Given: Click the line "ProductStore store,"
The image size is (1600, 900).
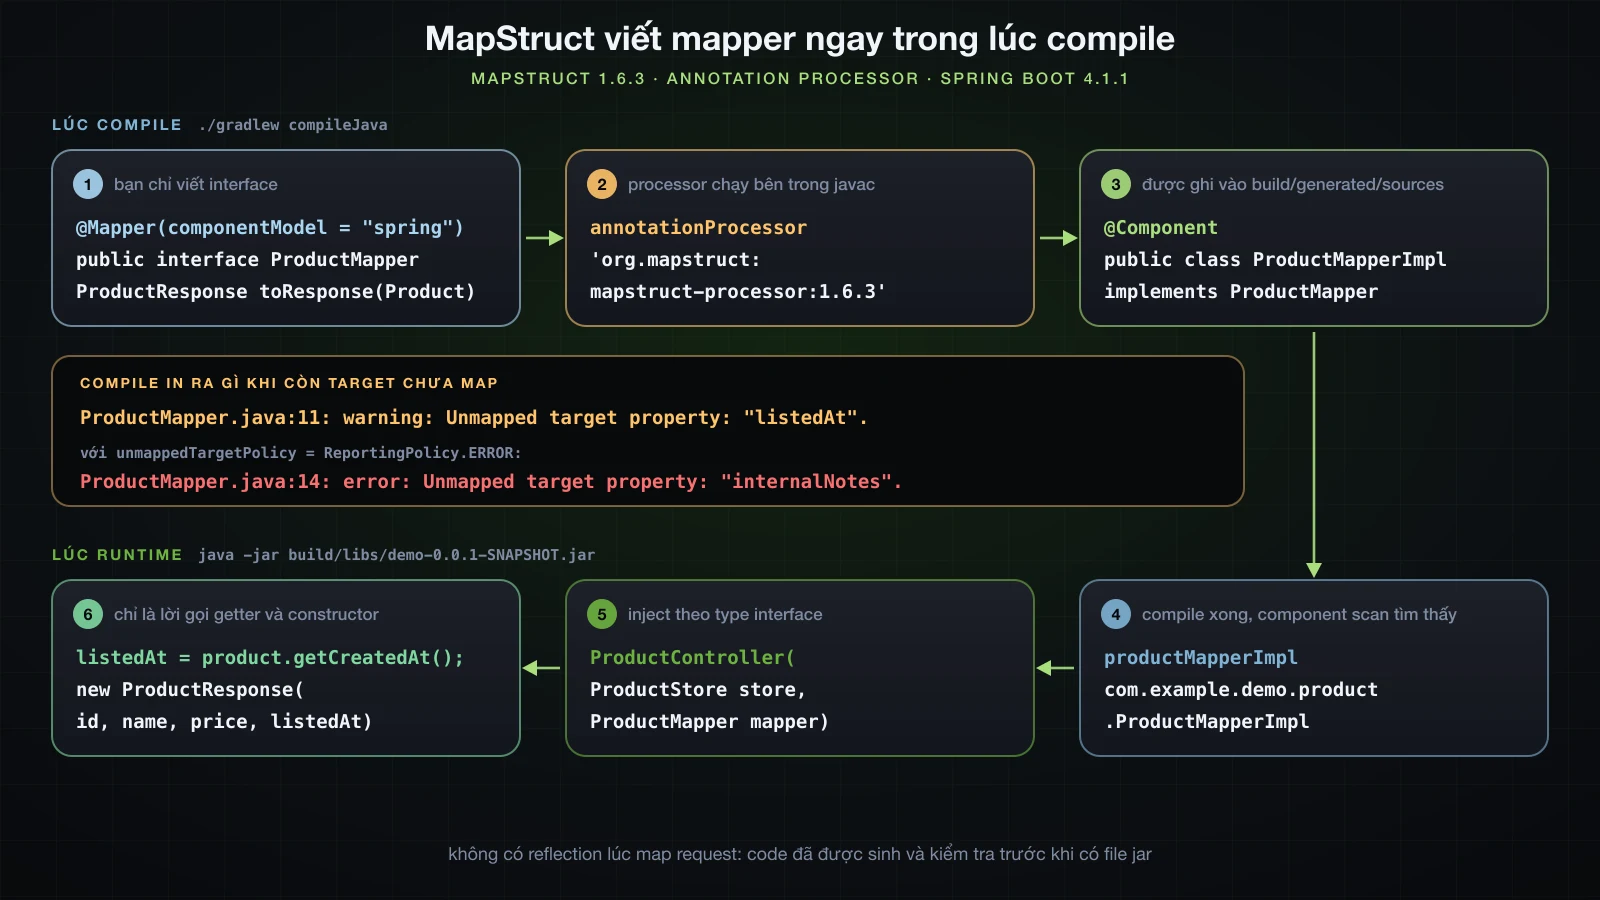Looking at the screenshot, I should click(x=698, y=690).
